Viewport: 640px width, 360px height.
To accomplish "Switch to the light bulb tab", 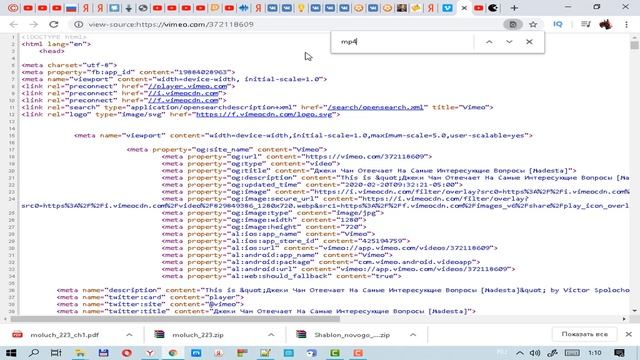I will pyautogui.click(x=301, y=8).
